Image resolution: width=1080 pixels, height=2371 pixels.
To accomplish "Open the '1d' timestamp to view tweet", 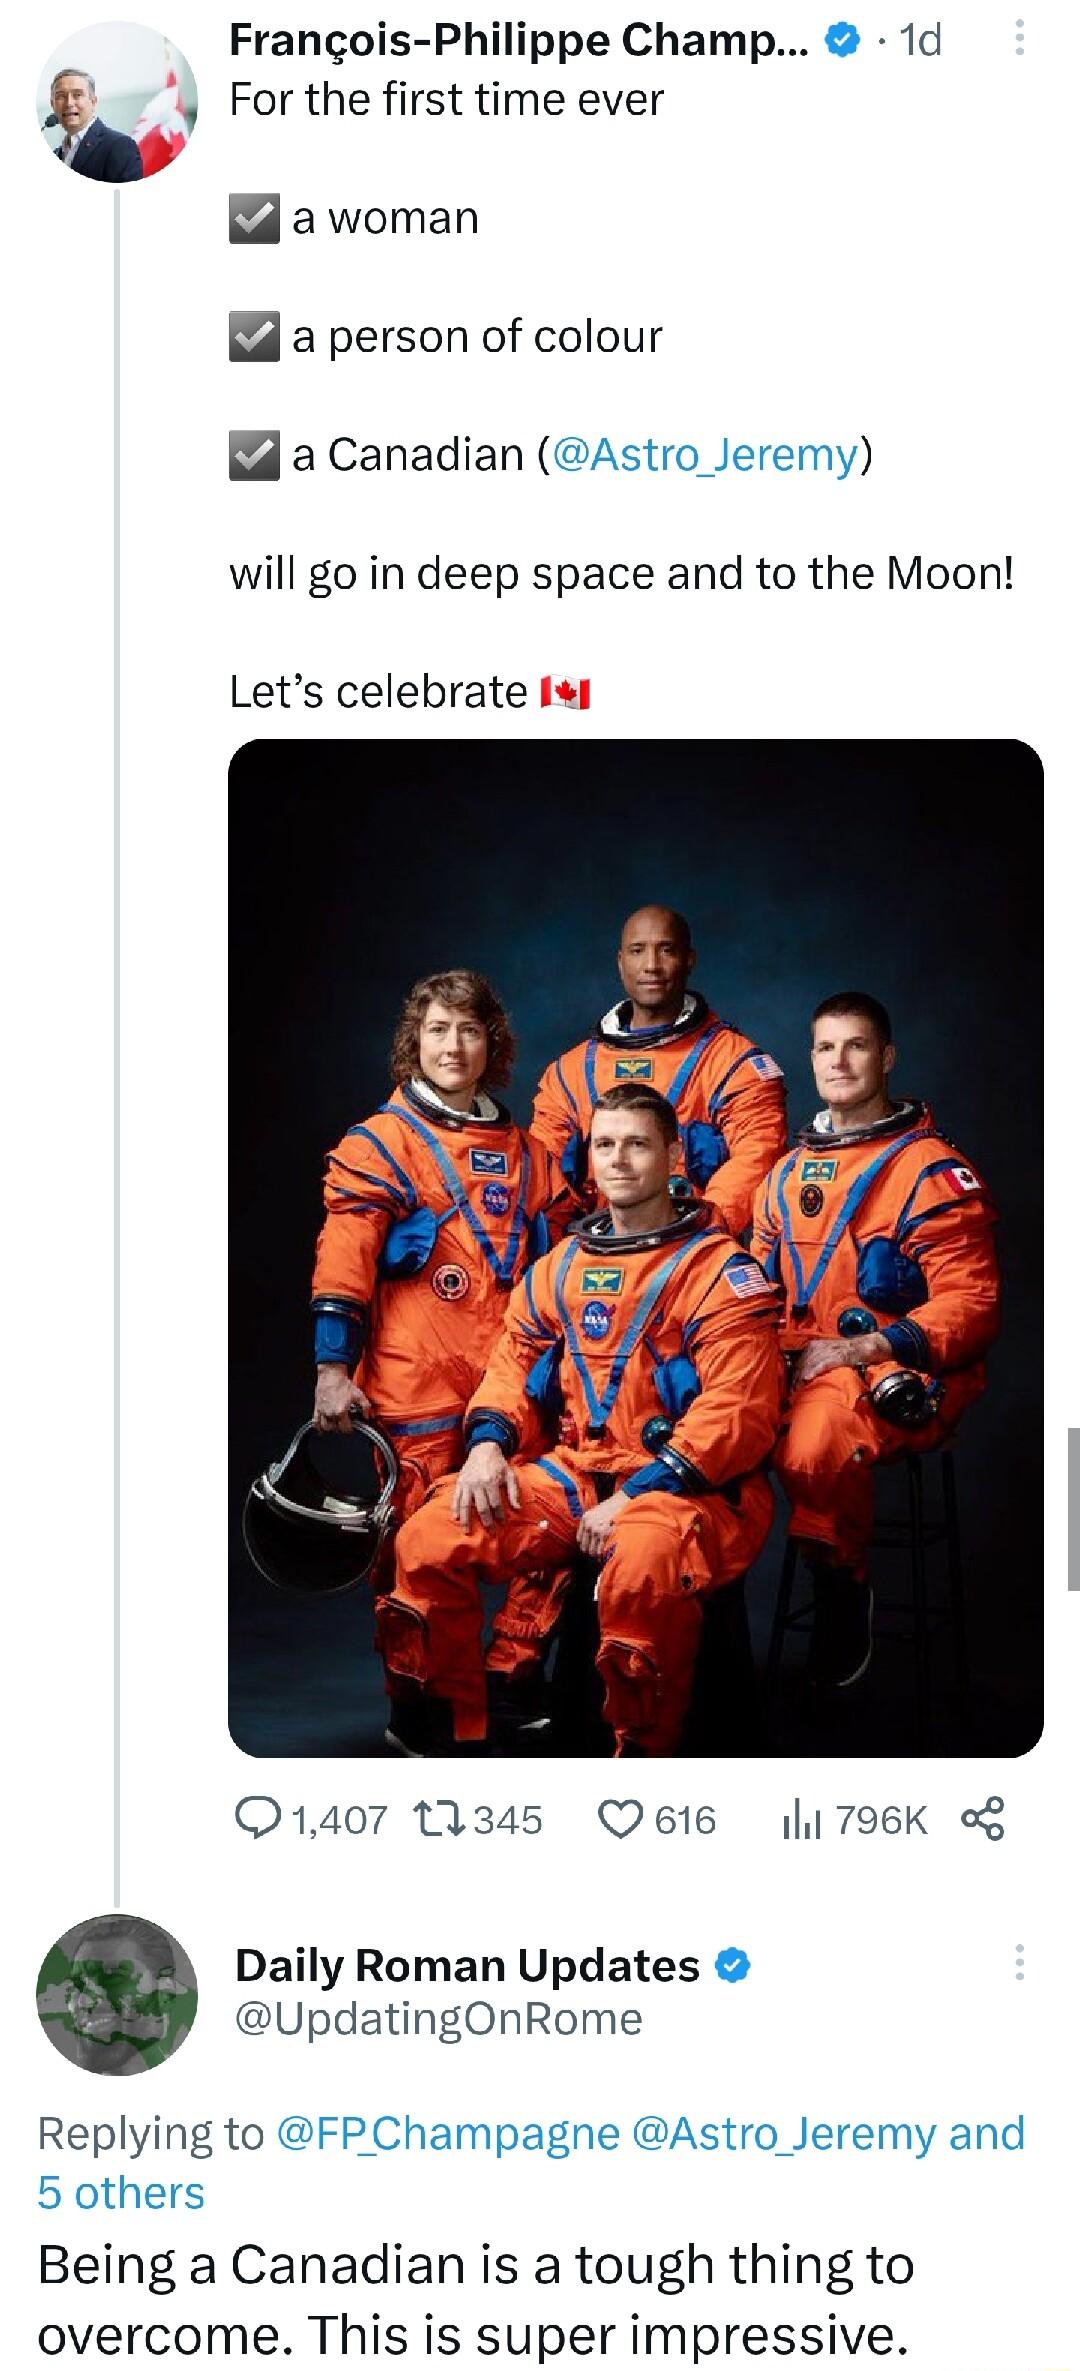I will click(919, 40).
